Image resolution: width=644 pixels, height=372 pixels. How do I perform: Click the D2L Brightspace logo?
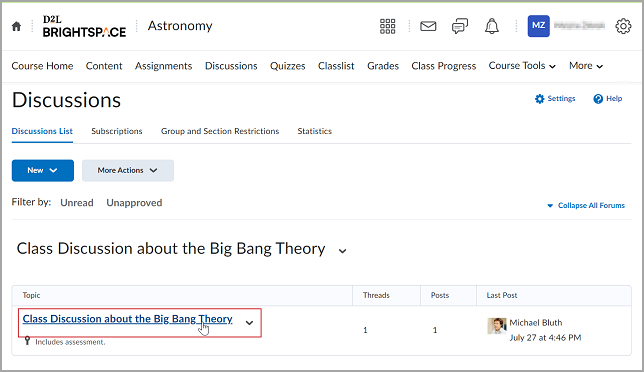pyautogui.click(x=84, y=26)
